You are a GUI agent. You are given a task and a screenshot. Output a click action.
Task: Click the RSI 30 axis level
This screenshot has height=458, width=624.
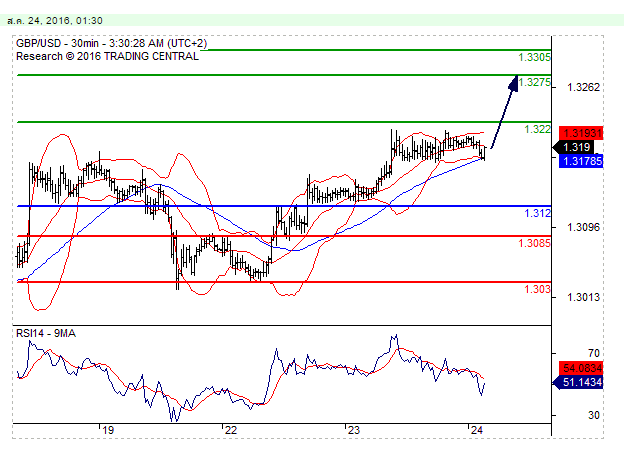(x=594, y=415)
